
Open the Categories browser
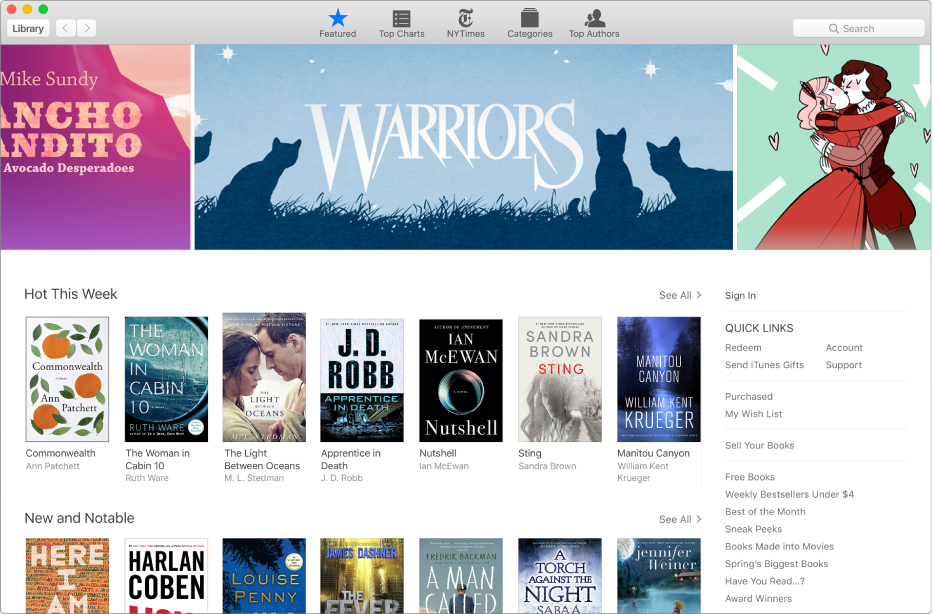pos(529,20)
